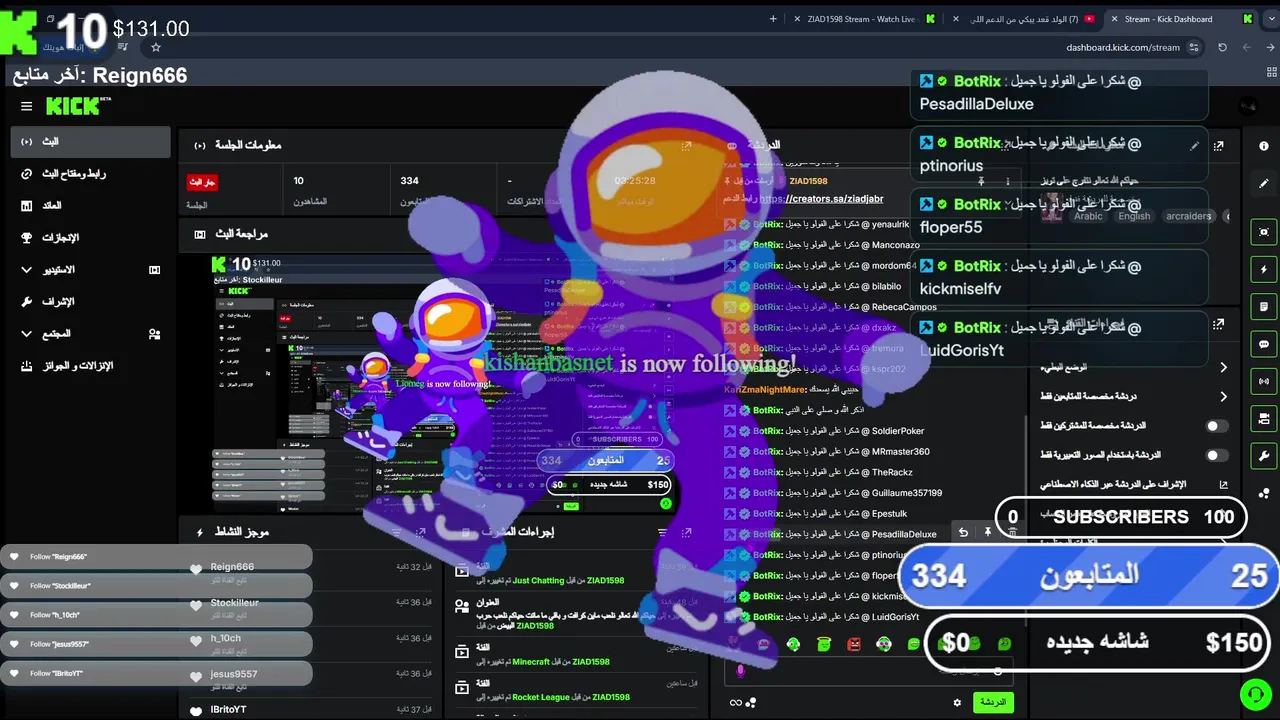The height and width of the screenshot is (720, 1280).
Task: Reload the page with browser refresh icon
Action: pos(1222,47)
